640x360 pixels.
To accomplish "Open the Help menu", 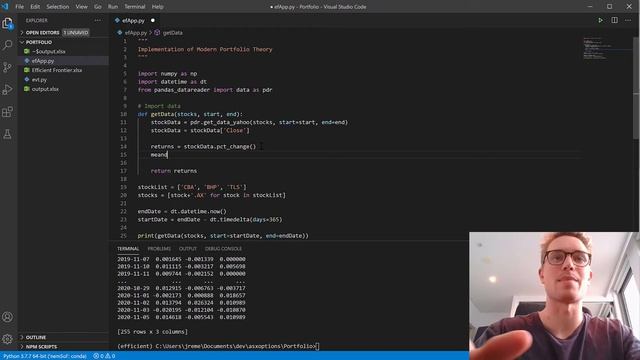I will coord(158,7).
